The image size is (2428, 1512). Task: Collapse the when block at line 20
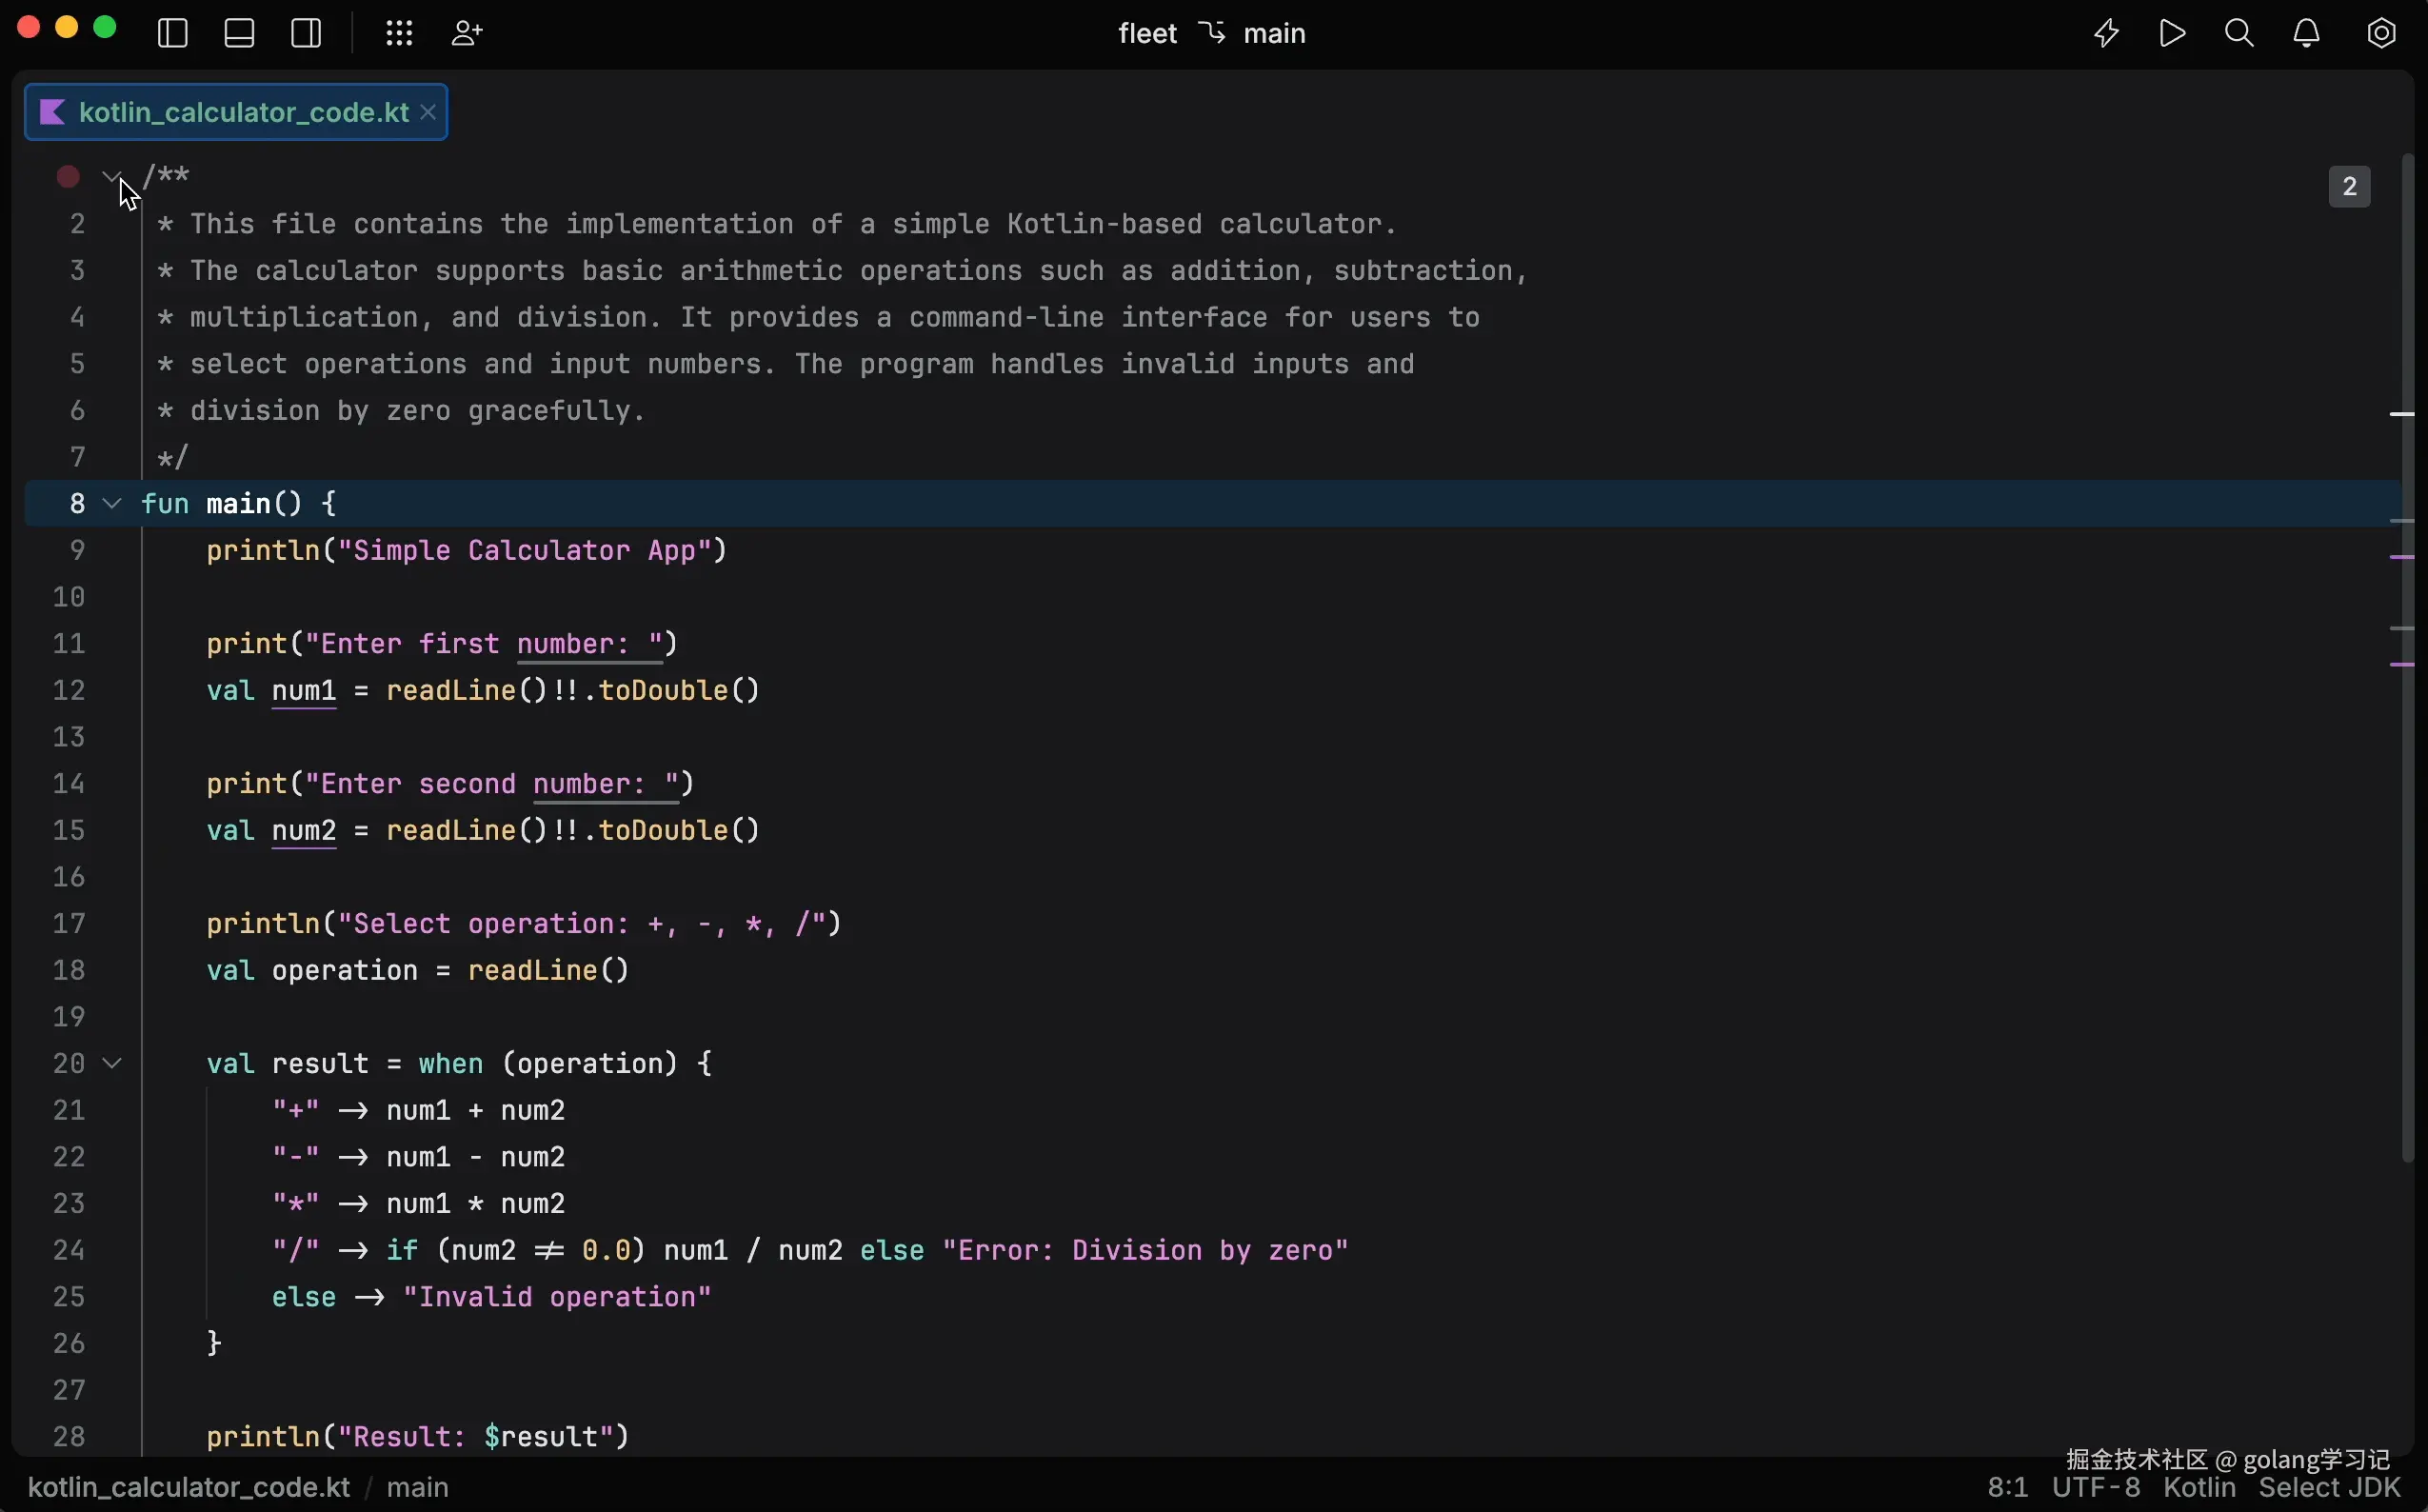click(x=112, y=1063)
